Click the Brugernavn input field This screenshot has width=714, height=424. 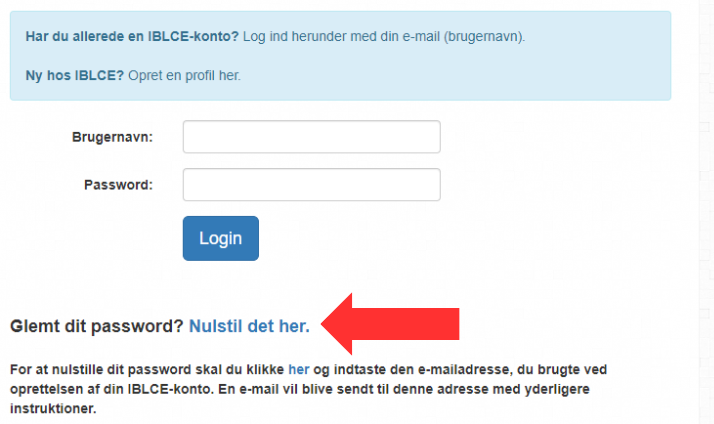pyautogui.click(x=311, y=137)
